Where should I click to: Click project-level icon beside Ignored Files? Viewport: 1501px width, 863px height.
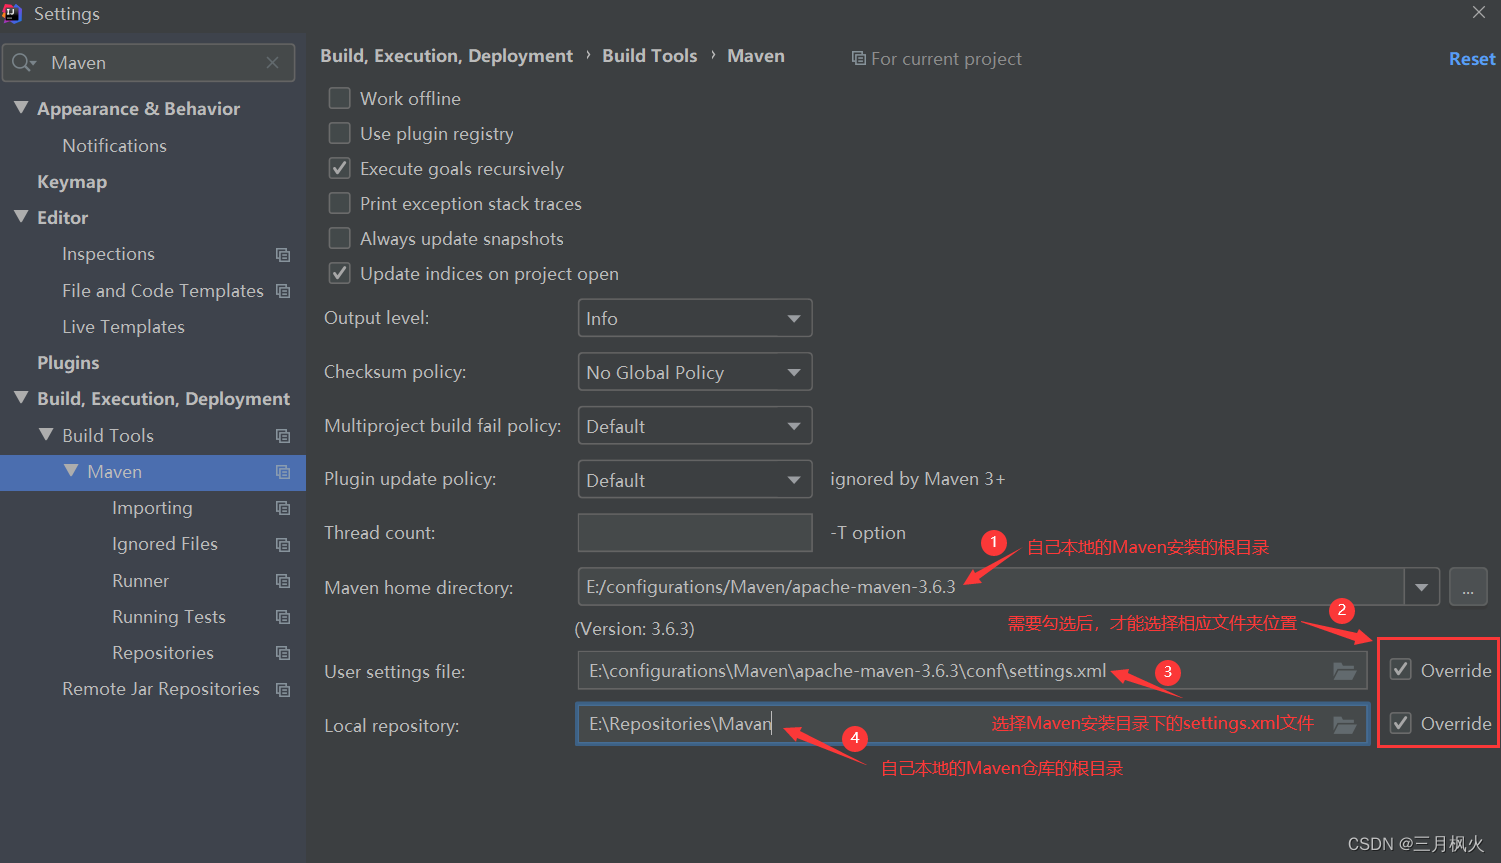pos(283,545)
